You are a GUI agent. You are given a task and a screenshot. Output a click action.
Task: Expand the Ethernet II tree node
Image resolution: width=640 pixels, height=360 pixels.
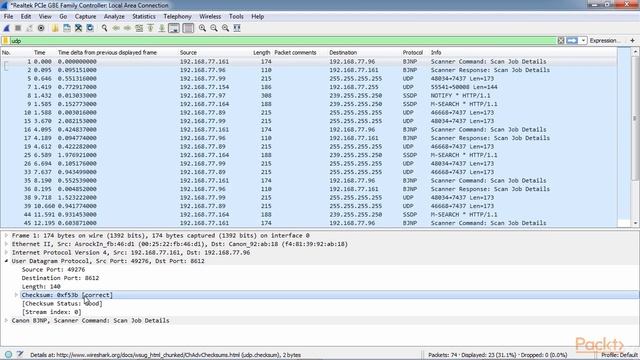tap(6, 244)
